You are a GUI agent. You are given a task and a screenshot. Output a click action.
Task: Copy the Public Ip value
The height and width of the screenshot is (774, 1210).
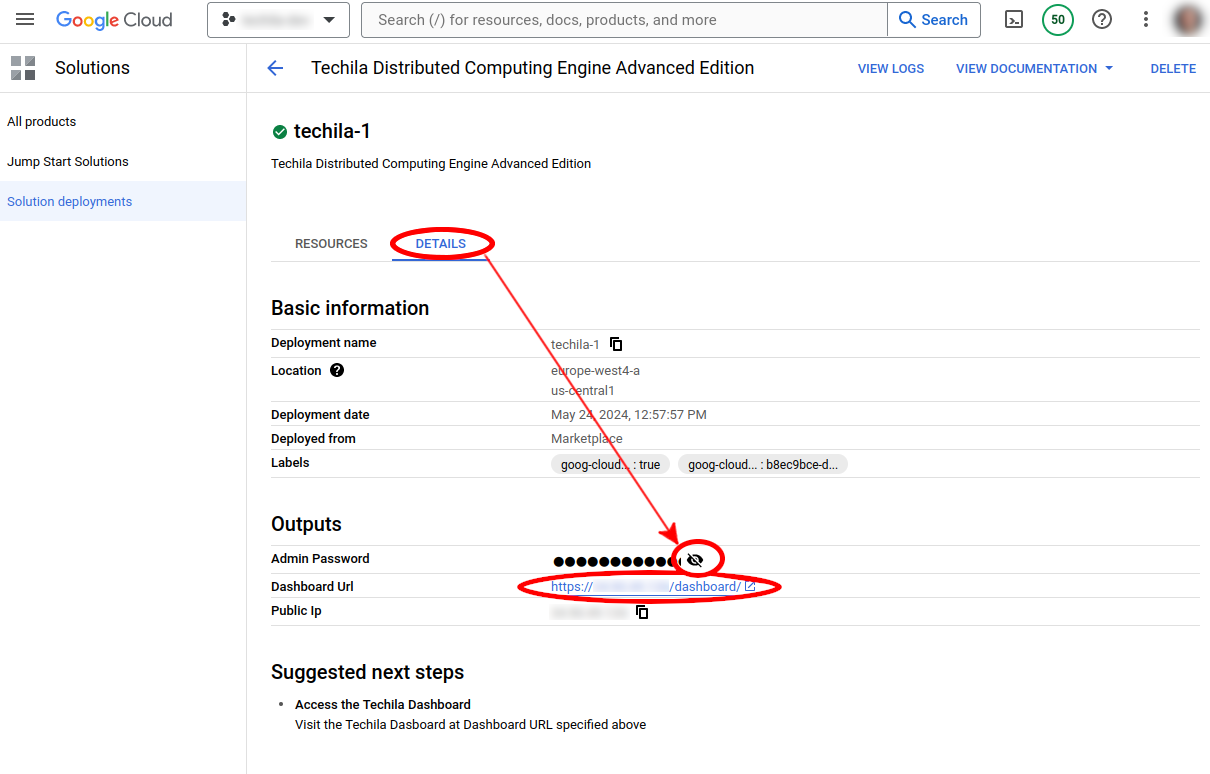pyautogui.click(x=642, y=612)
